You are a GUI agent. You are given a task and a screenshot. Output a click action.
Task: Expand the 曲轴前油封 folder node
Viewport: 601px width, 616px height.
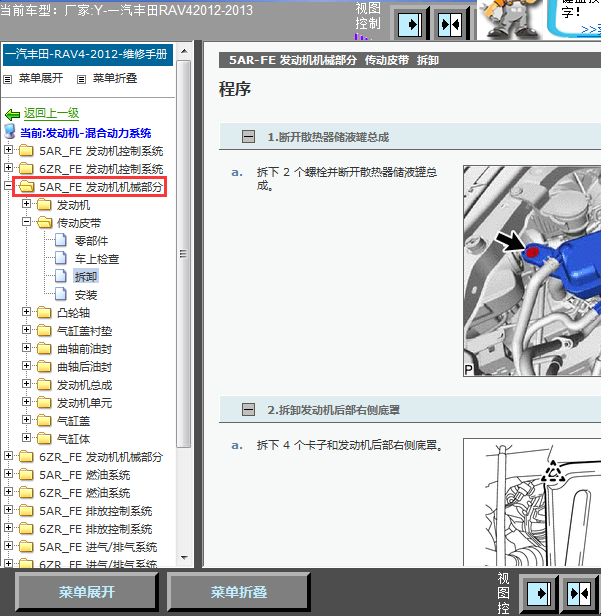tap(26, 348)
